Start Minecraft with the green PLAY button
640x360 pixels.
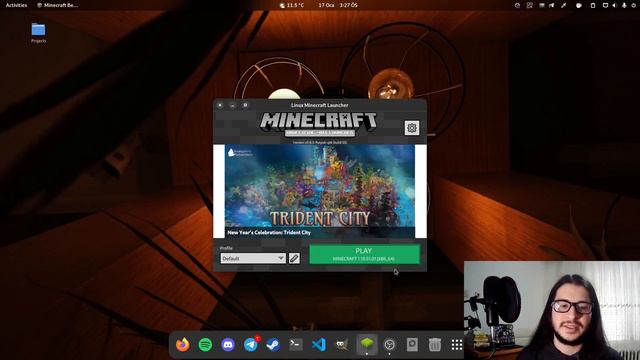(364, 254)
